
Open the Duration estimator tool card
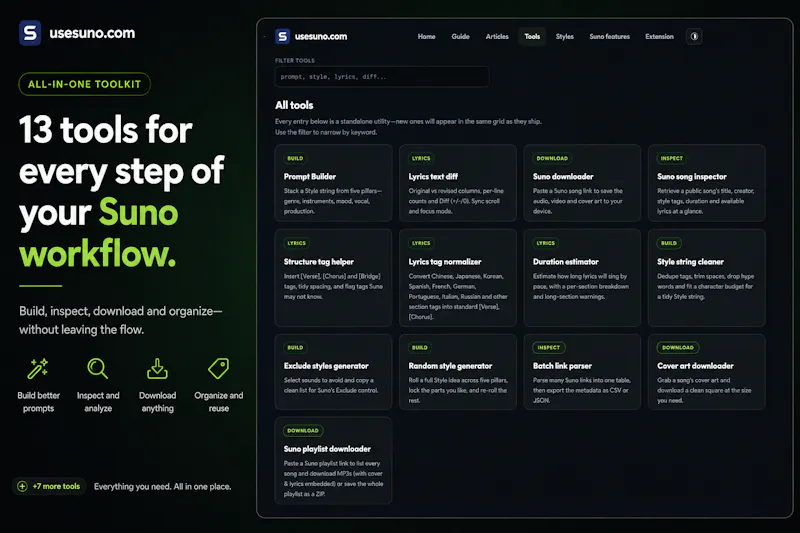pyautogui.click(x=582, y=278)
